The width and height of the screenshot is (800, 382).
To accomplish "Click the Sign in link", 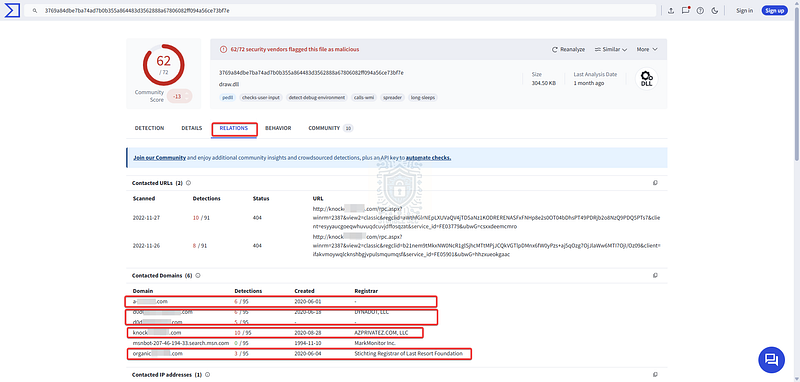I will tap(744, 10).
